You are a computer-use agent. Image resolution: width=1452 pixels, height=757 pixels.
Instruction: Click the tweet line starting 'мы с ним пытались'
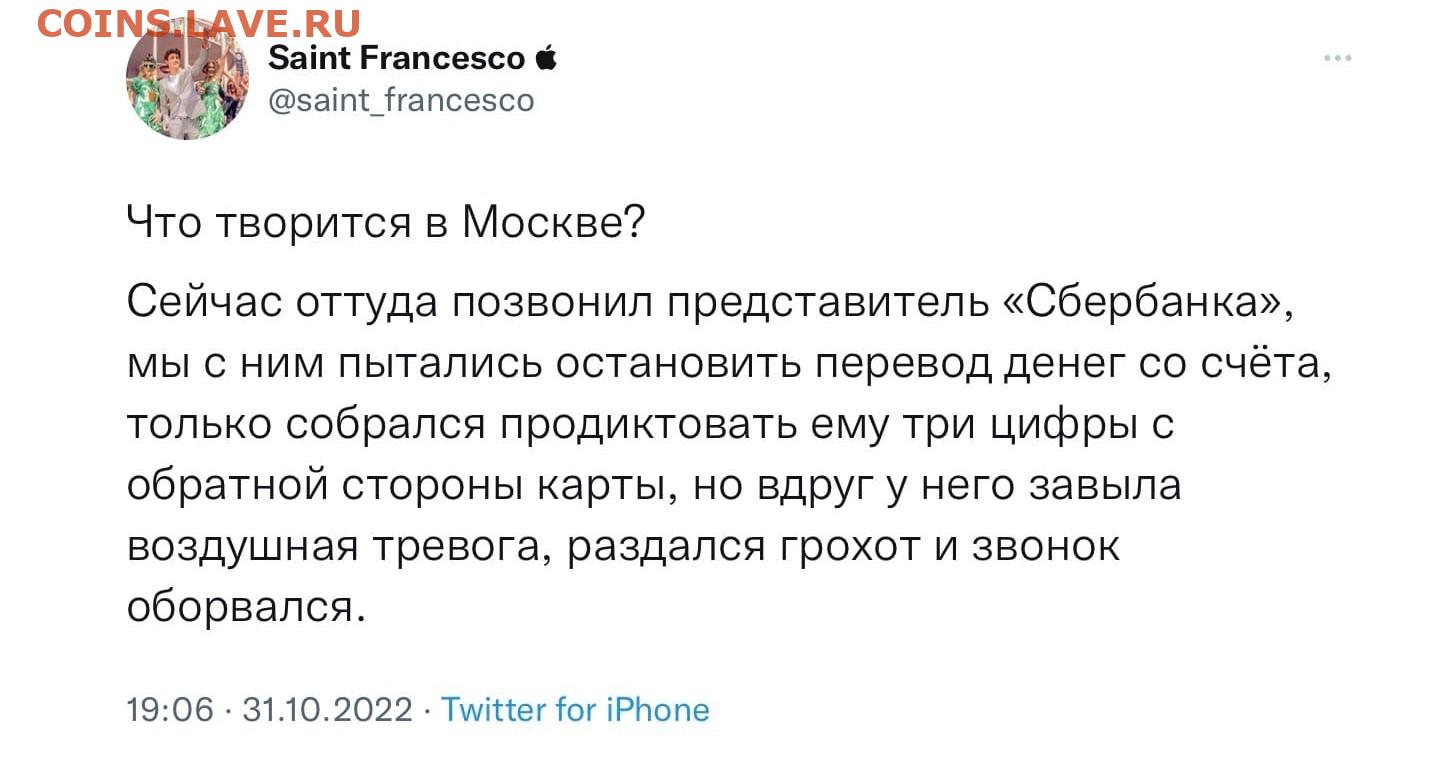[x=729, y=365]
